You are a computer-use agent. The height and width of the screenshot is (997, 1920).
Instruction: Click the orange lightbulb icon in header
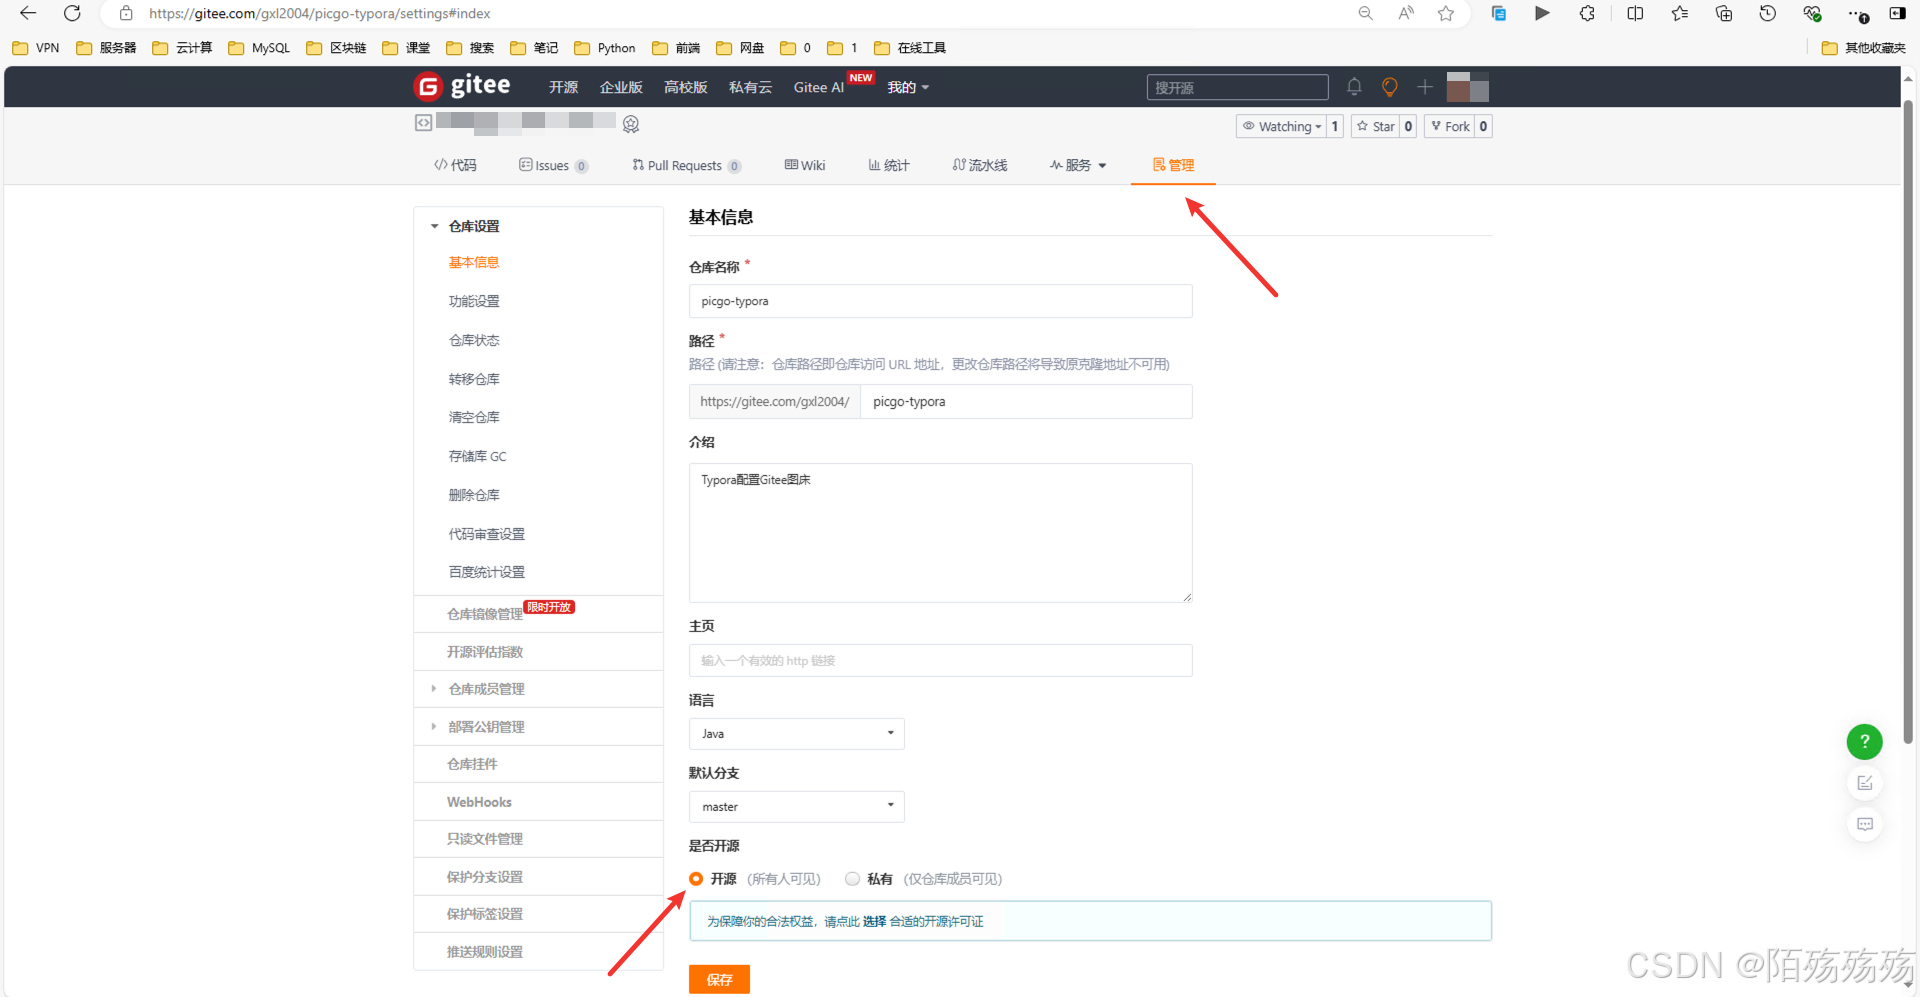point(1389,87)
